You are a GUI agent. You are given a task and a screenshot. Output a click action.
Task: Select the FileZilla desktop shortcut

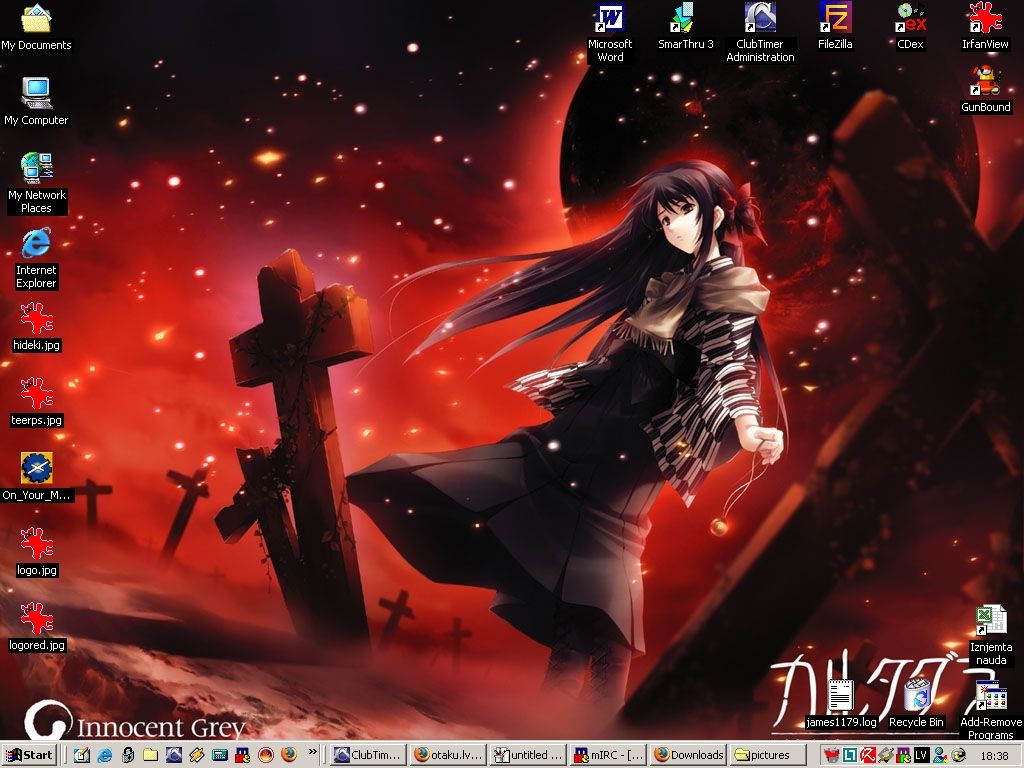pyautogui.click(x=835, y=27)
